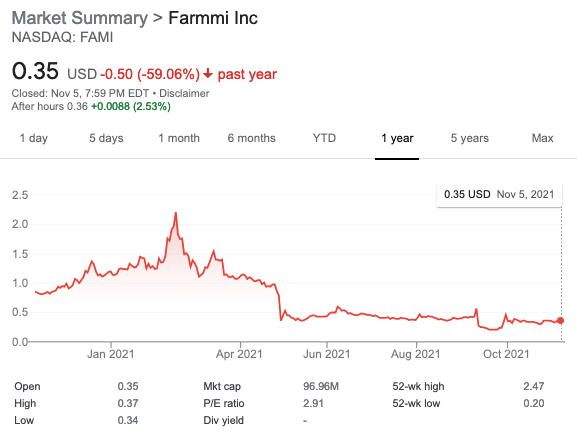Viewport: 577px width, 432px height.
Task: Click the Farmmi Inc title
Action: tap(213, 18)
